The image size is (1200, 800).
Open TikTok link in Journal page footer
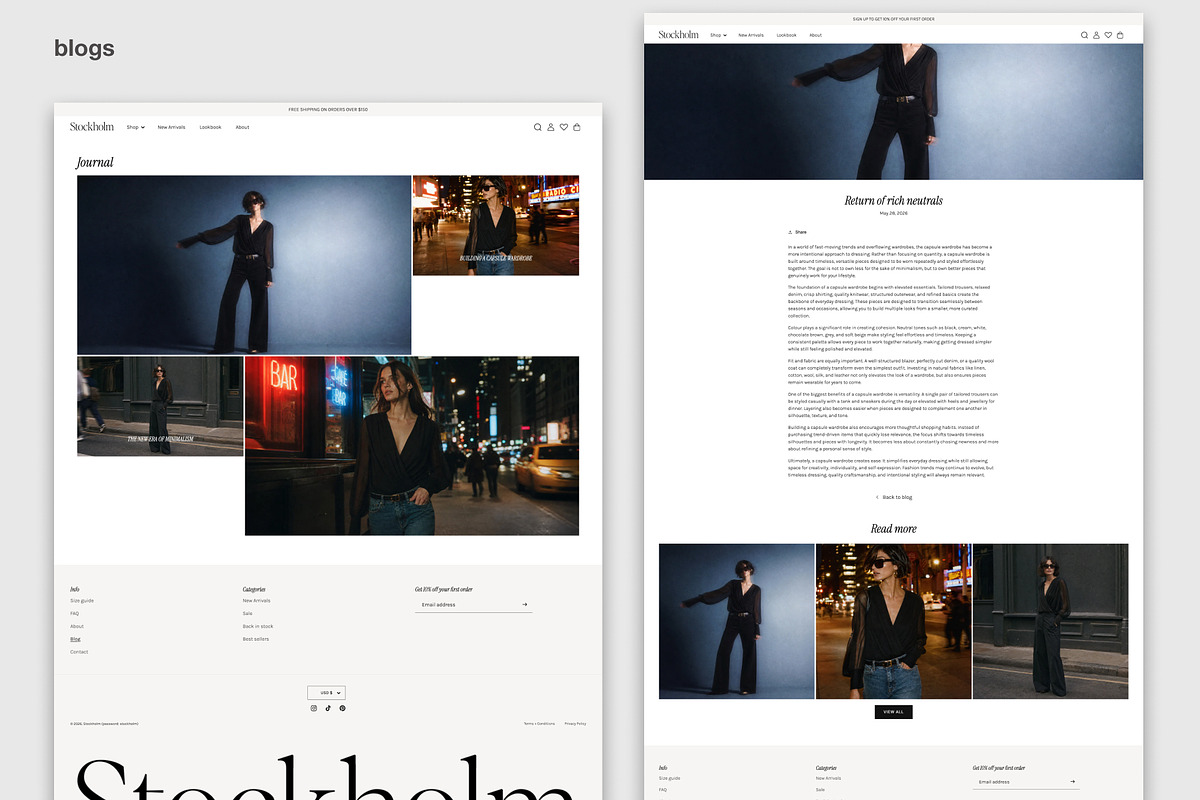328,708
